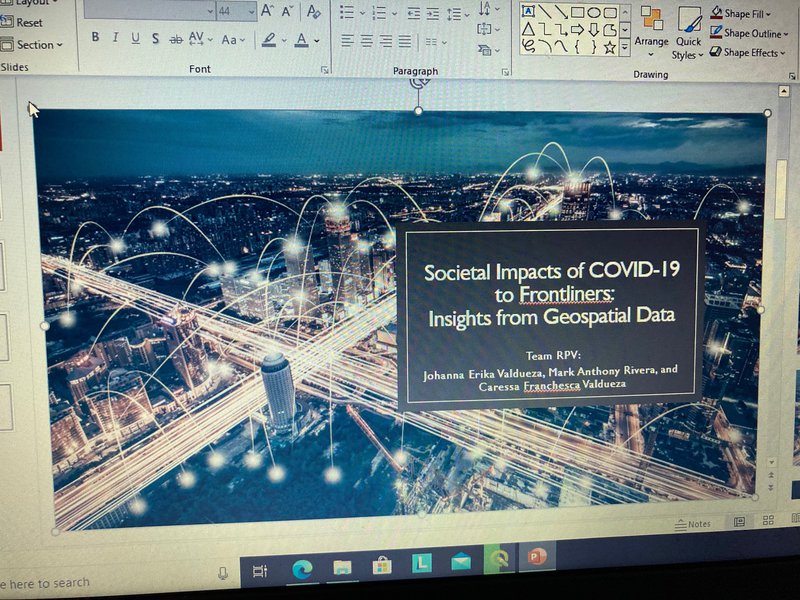Open the Font Color swatch

303,40
